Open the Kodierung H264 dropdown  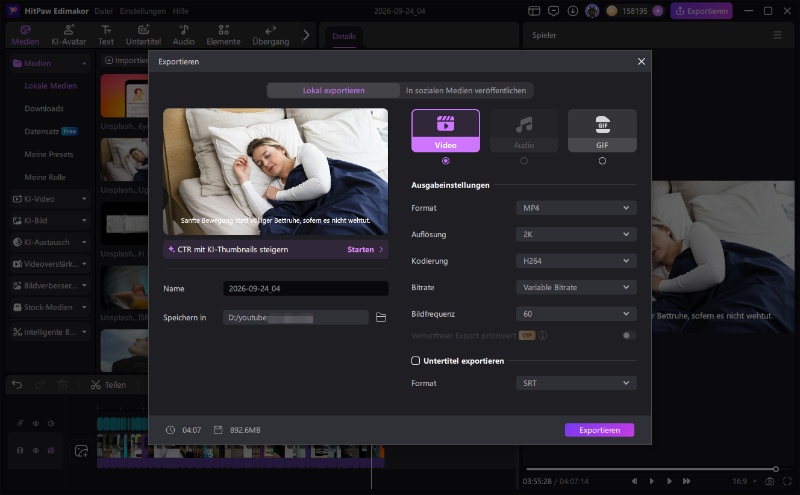pos(576,261)
